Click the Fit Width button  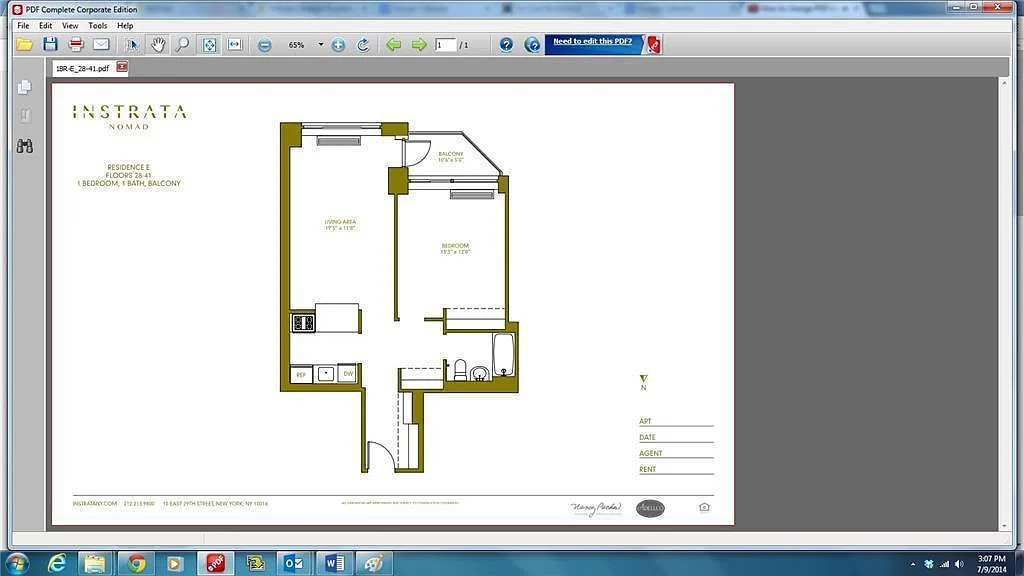tap(235, 45)
